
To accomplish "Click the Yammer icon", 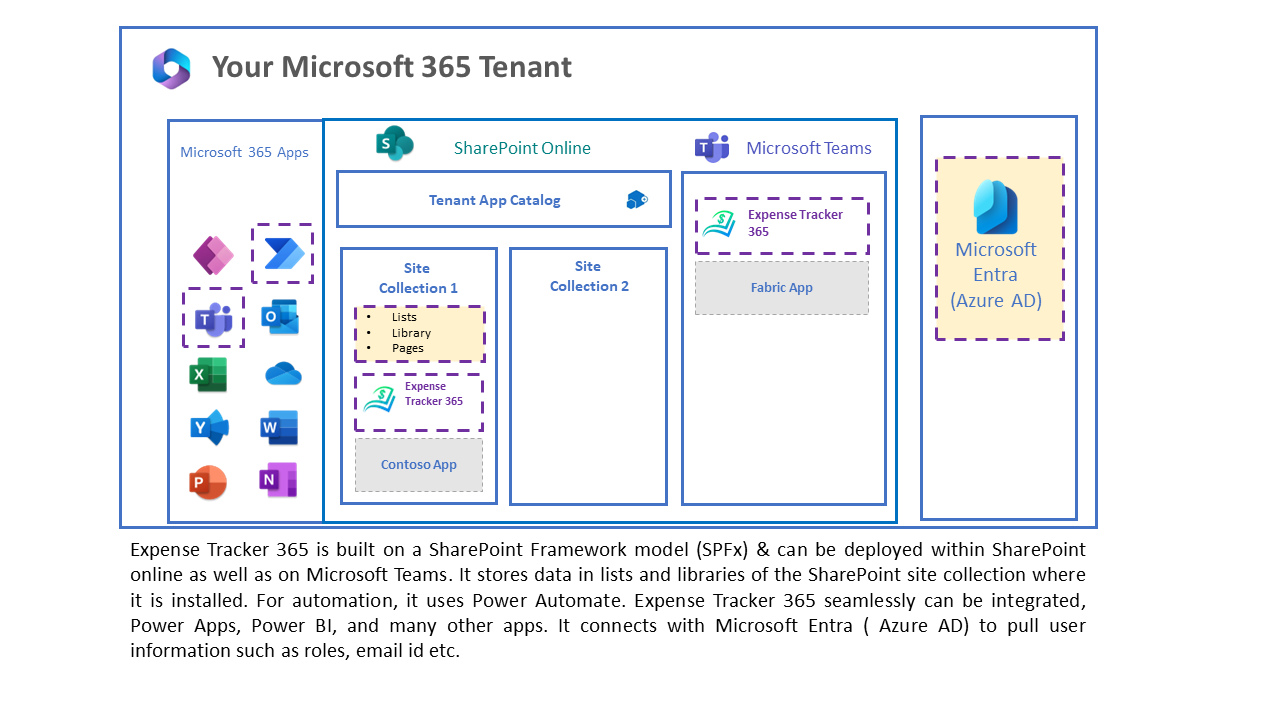I will tap(209, 428).
